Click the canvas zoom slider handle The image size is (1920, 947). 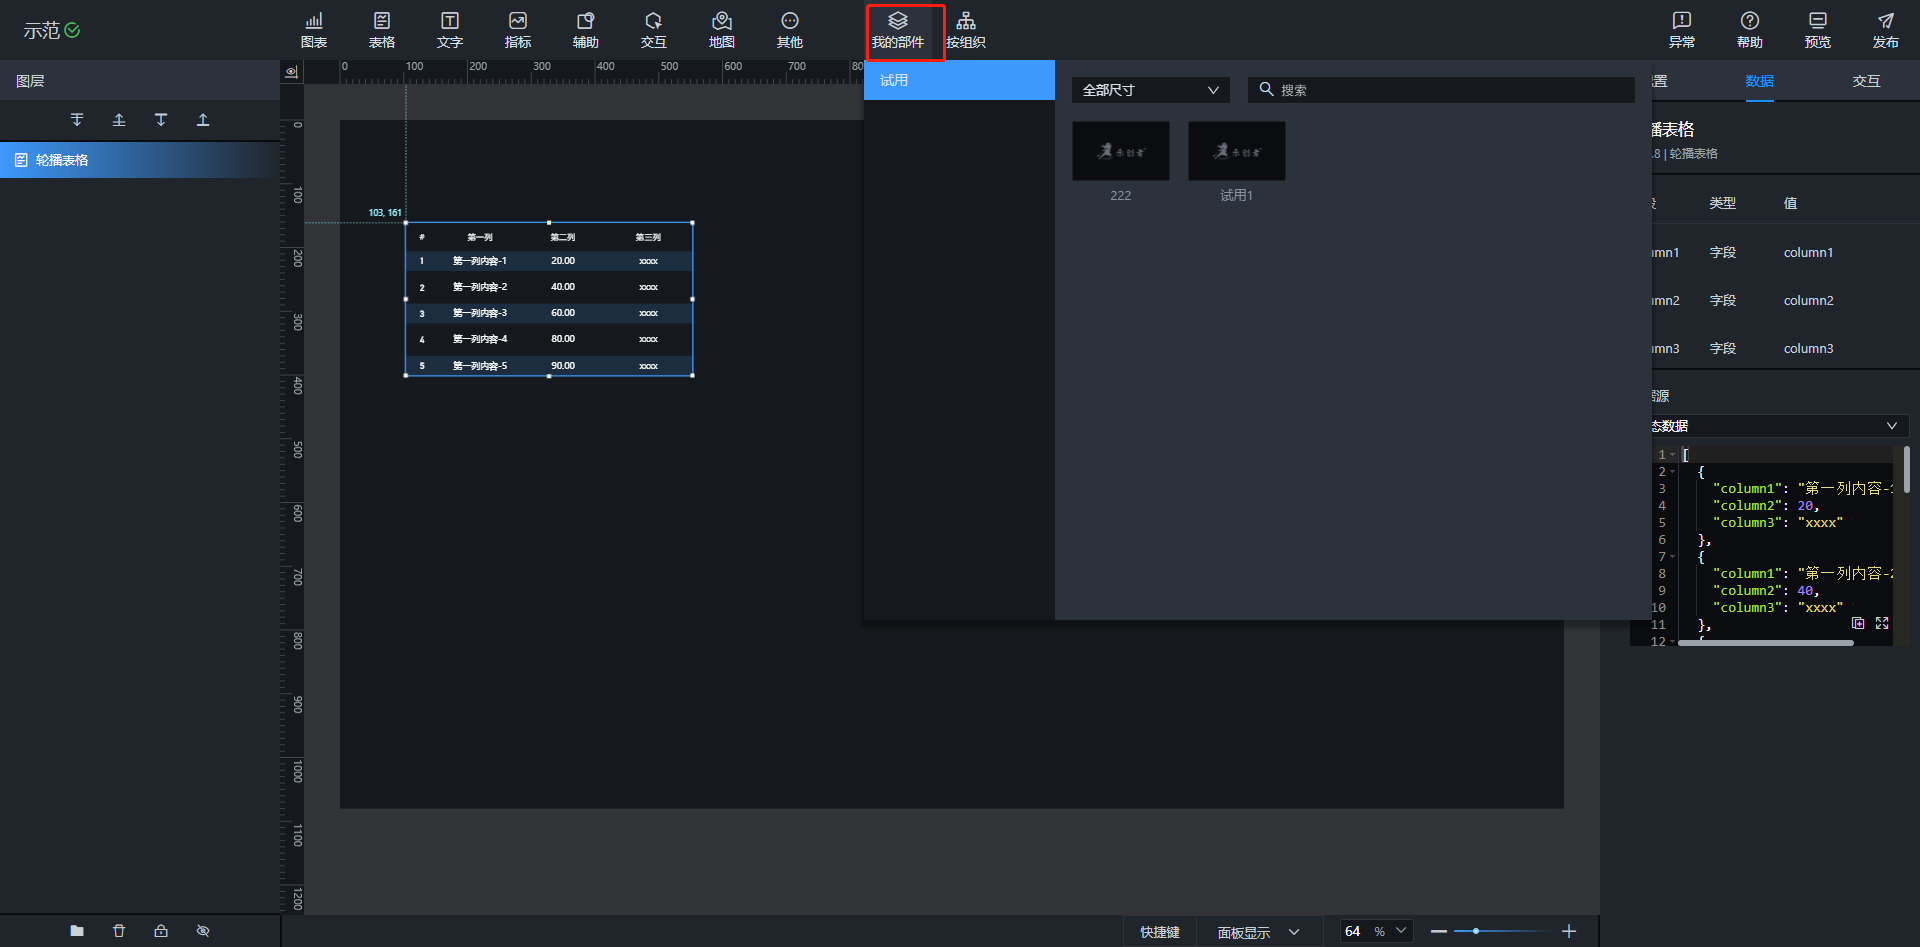point(1476,931)
